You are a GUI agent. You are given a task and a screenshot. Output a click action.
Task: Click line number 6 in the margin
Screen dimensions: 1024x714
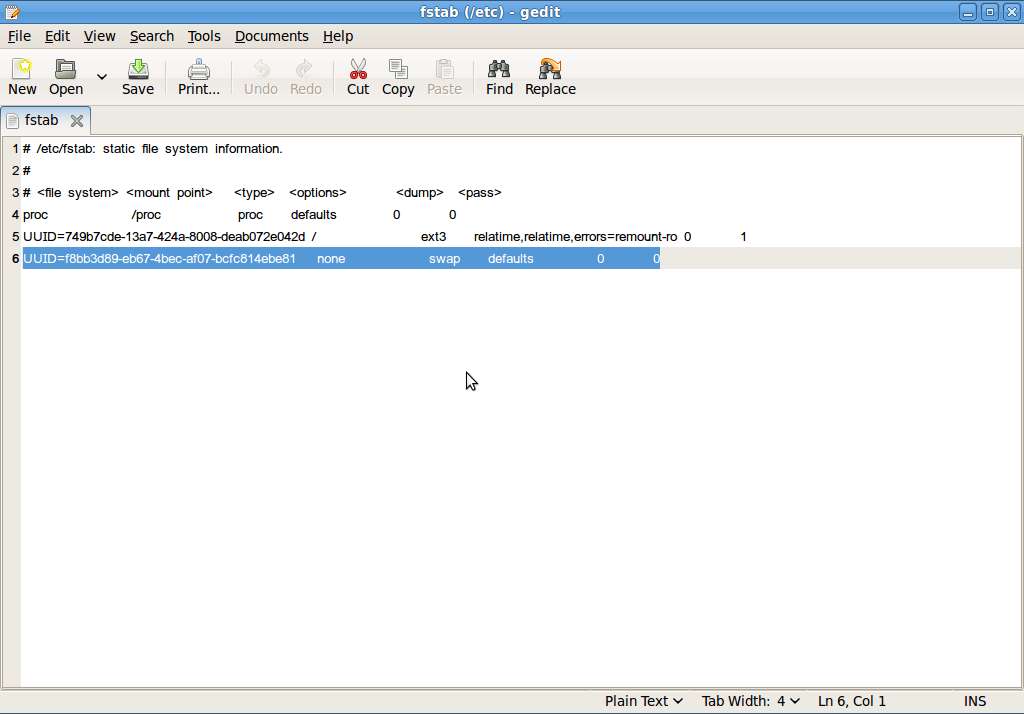(x=15, y=259)
